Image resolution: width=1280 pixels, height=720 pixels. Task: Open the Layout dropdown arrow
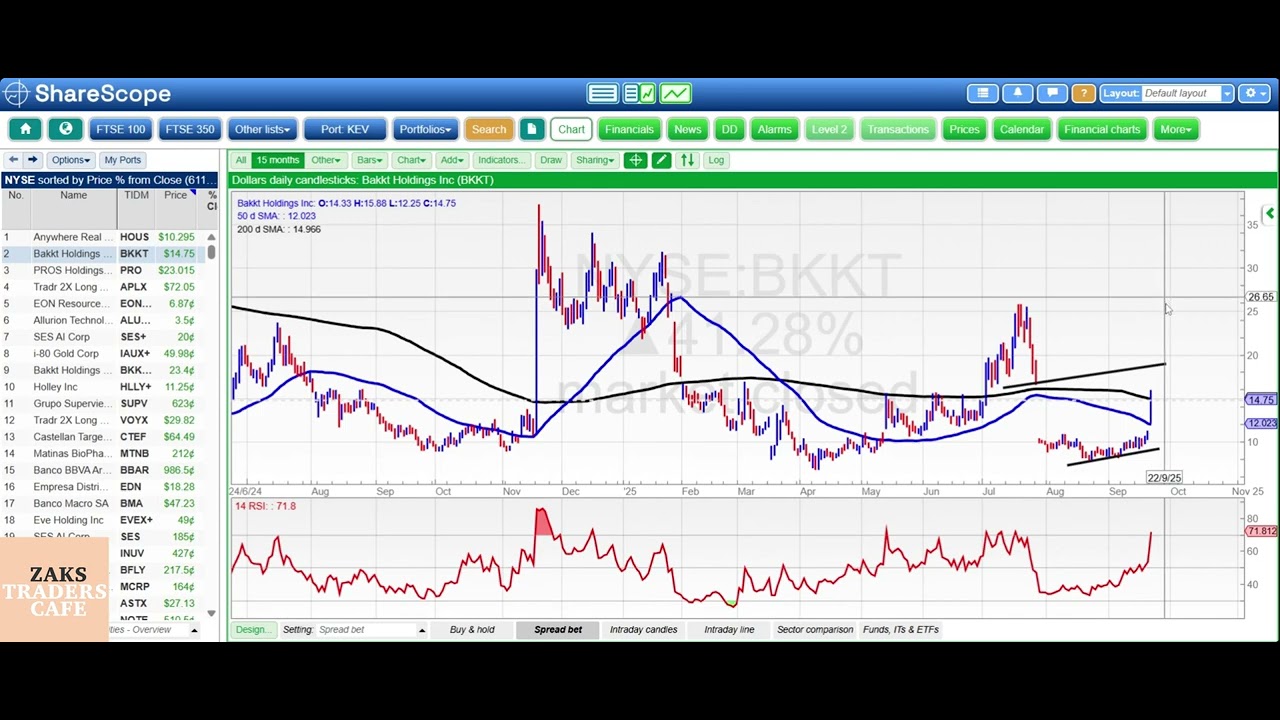click(1227, 93)
